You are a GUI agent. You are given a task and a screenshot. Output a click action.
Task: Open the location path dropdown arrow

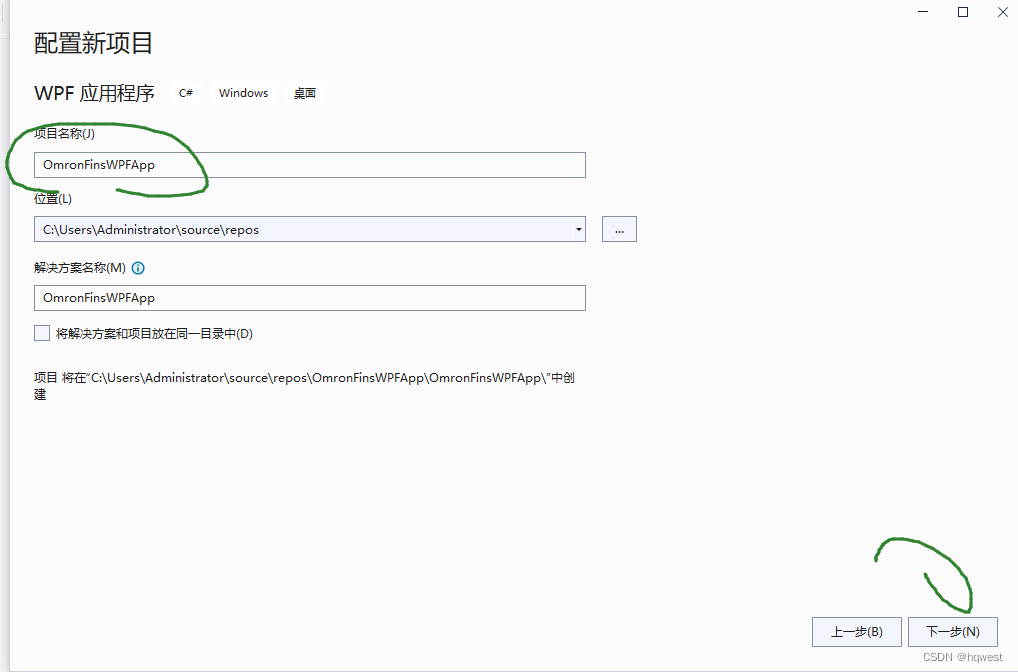tap(578, 229)
